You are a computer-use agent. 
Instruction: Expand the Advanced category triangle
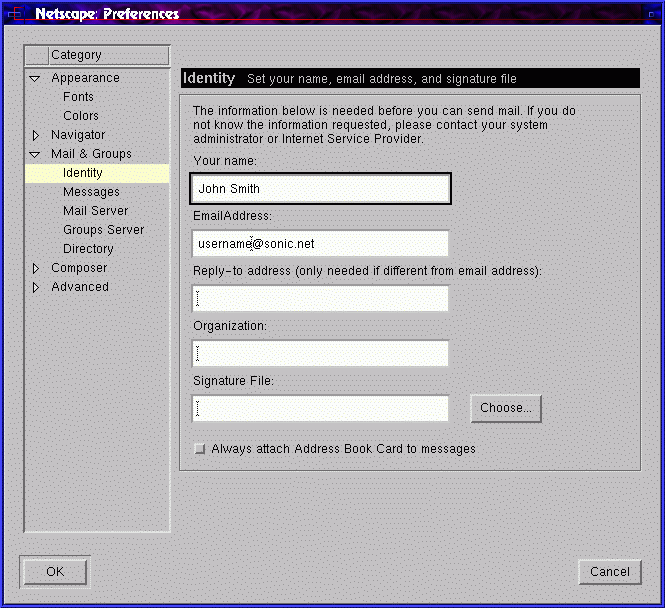coord(36,287)
